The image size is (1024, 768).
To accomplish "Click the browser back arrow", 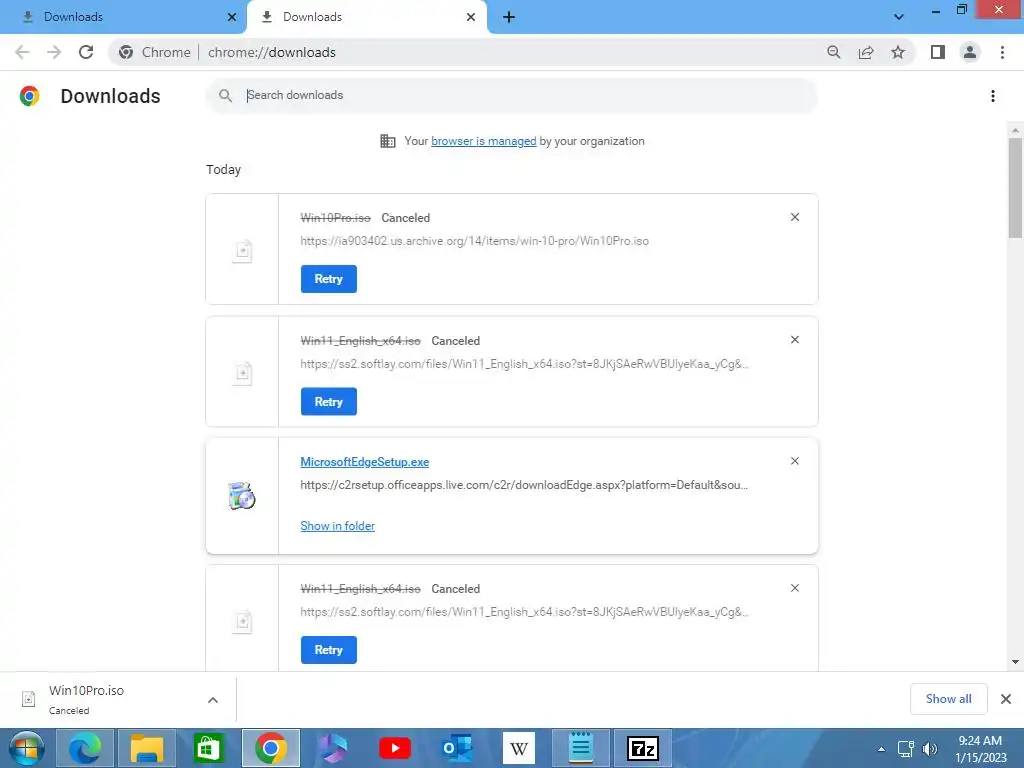I will 22,52.
